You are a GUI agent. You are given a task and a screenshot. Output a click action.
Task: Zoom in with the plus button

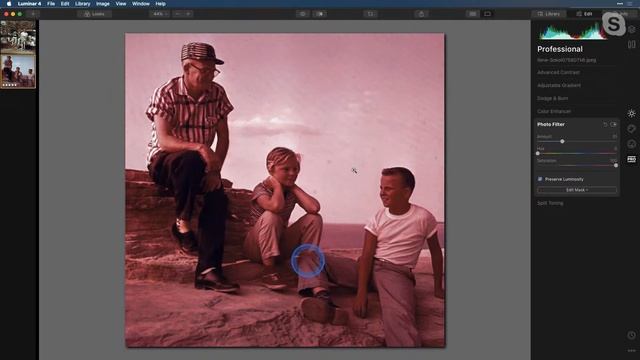point(188,14)
